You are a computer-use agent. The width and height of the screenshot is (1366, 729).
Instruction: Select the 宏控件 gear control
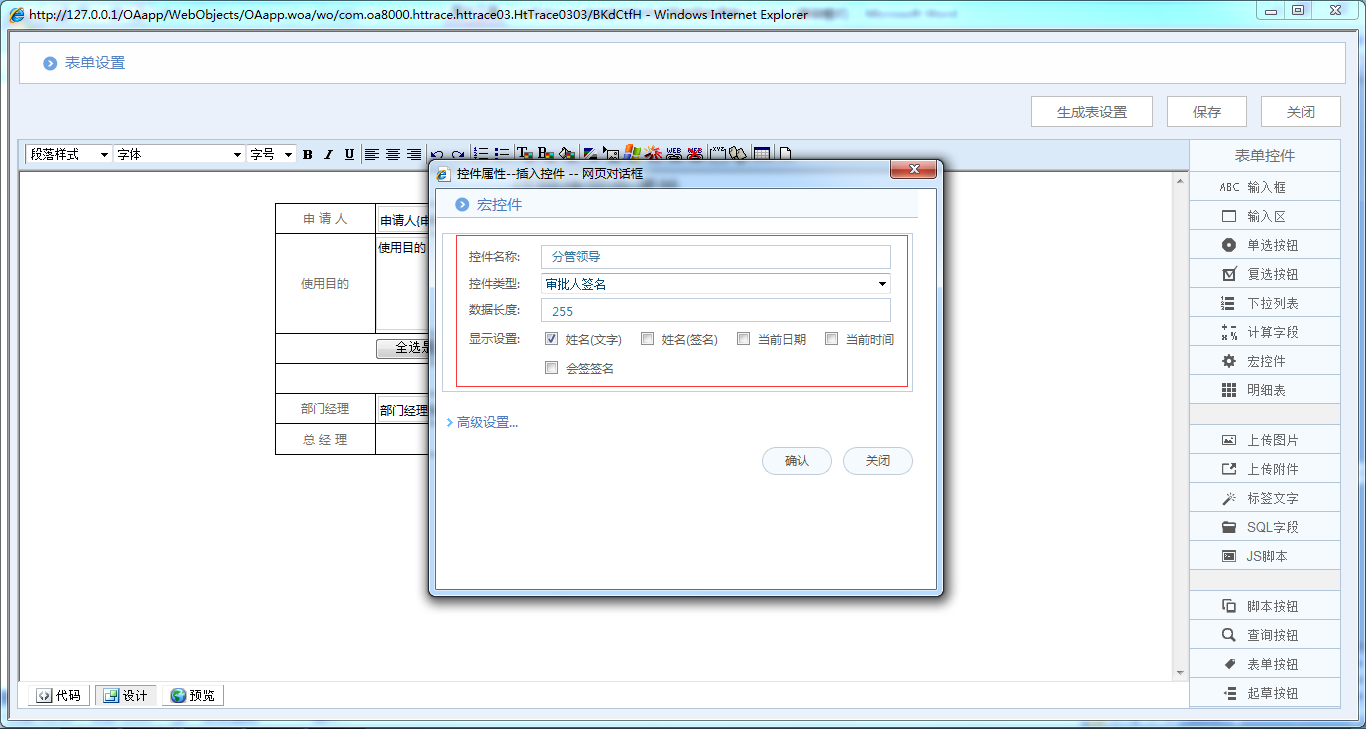pyautogui.click(x=1264, y=361)
